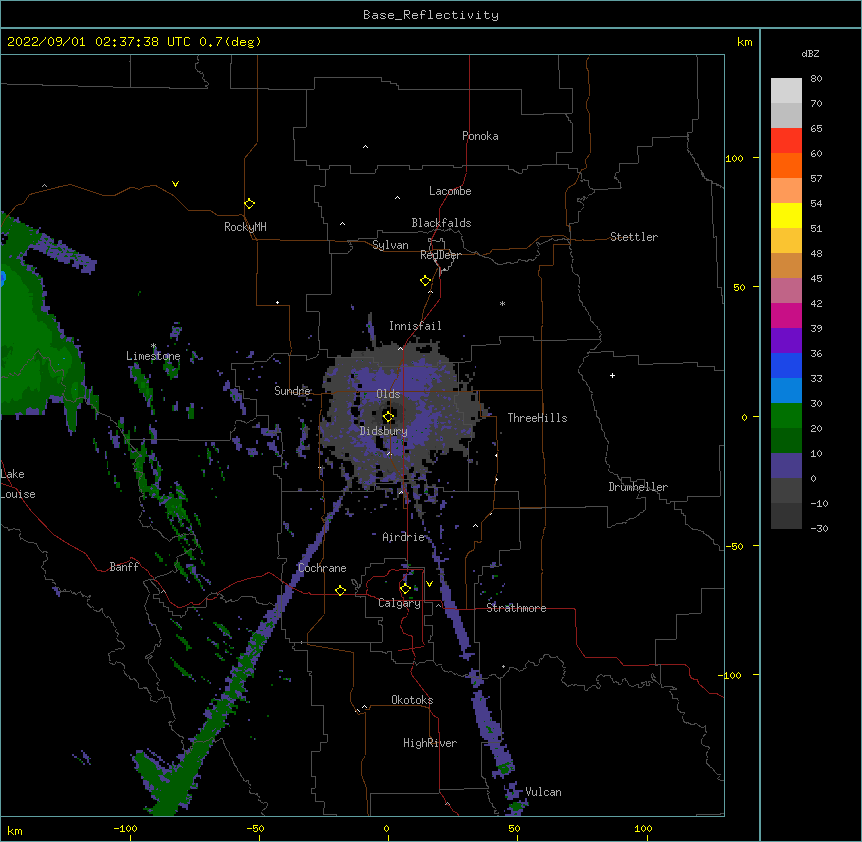Image resolution: width=862 pixels, height=842 pixels.
Task: Click the Base_Reflectivity title text
Action: [431, 15]
